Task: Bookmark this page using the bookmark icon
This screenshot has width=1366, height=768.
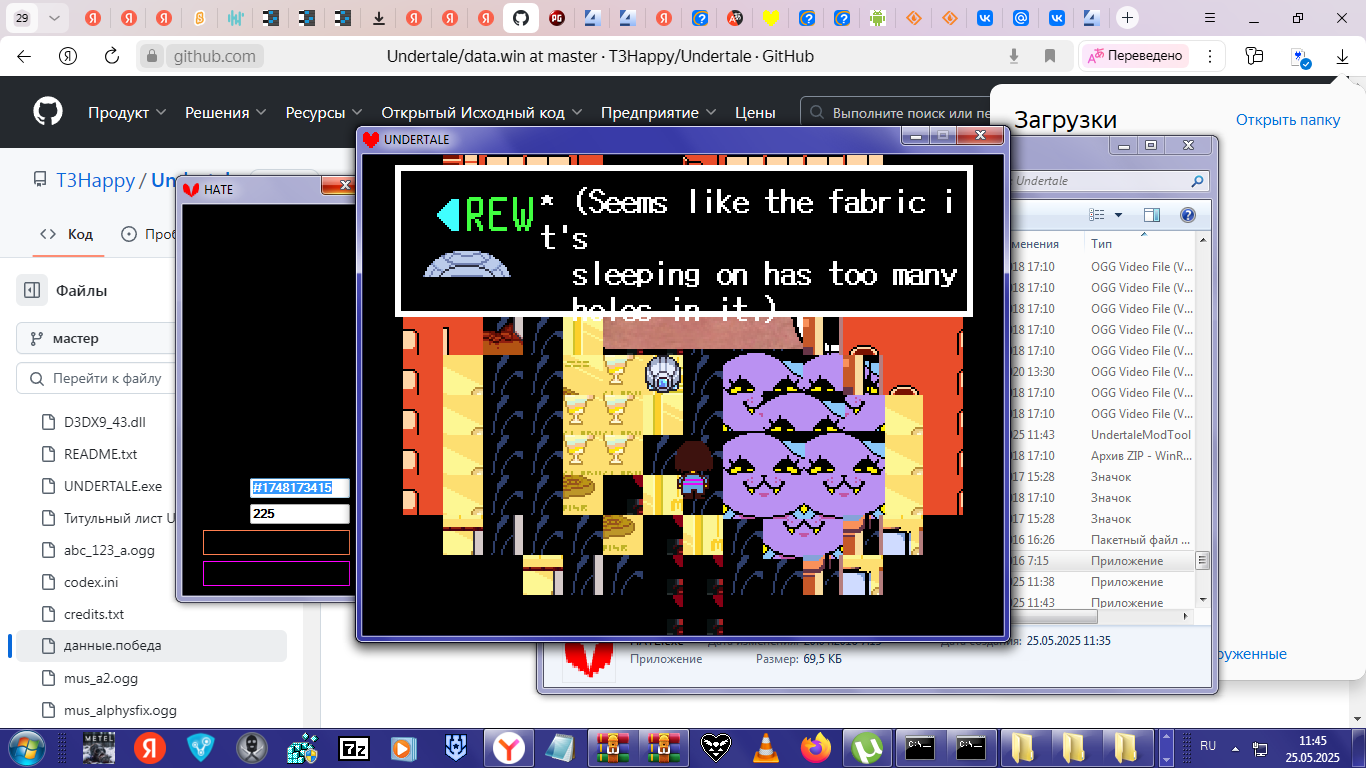Action: pyautogui.click(x=1050, y=56)
